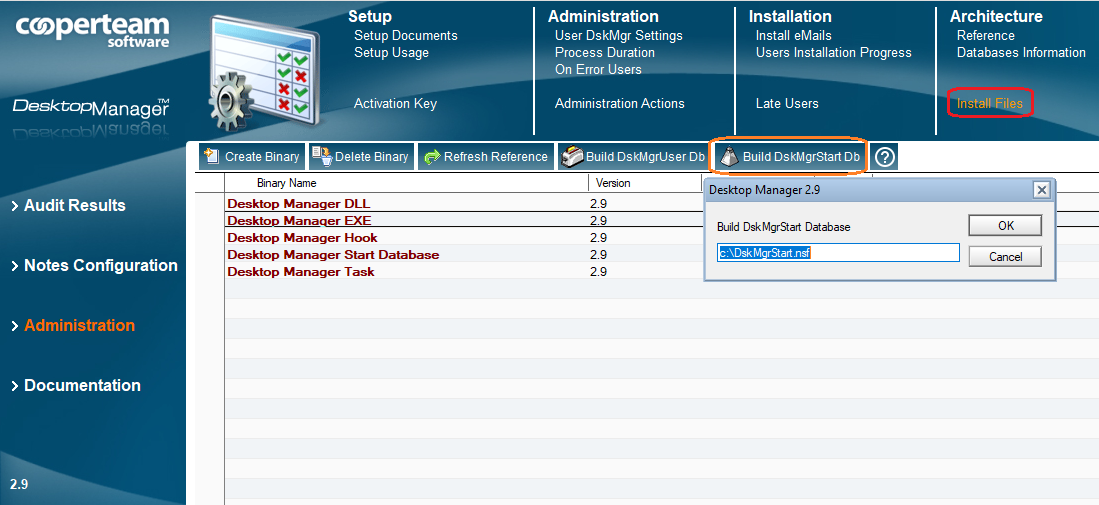Click the Create Binary toolbar icon
The image size is (1099, 505).
click(x=212, y=156)
